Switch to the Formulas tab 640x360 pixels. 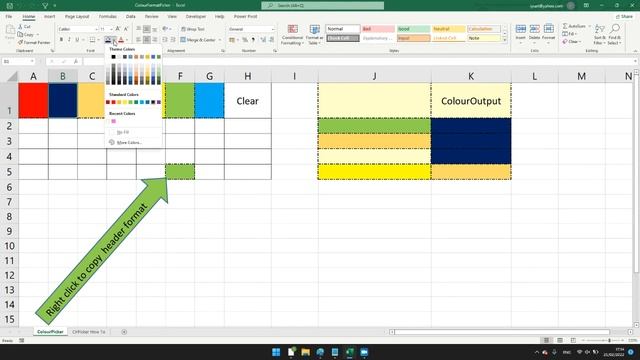point(108,17)
